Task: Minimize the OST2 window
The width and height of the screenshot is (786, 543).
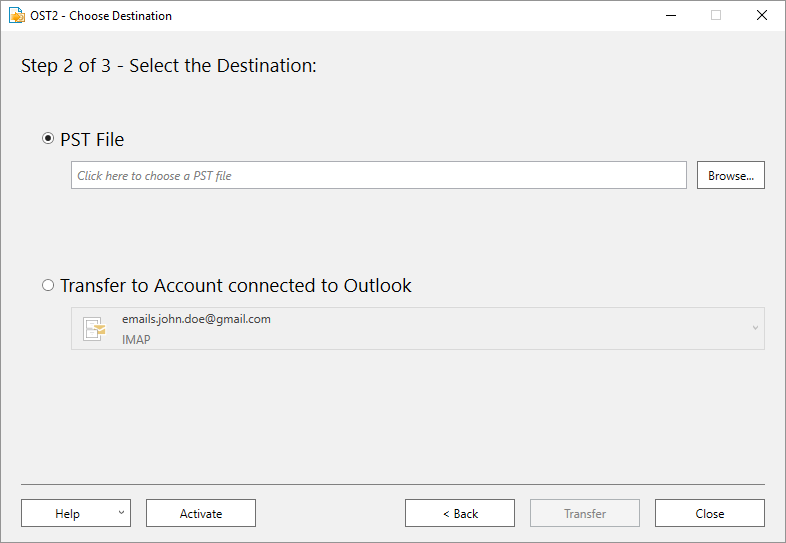Action: [x=671, y=16]
